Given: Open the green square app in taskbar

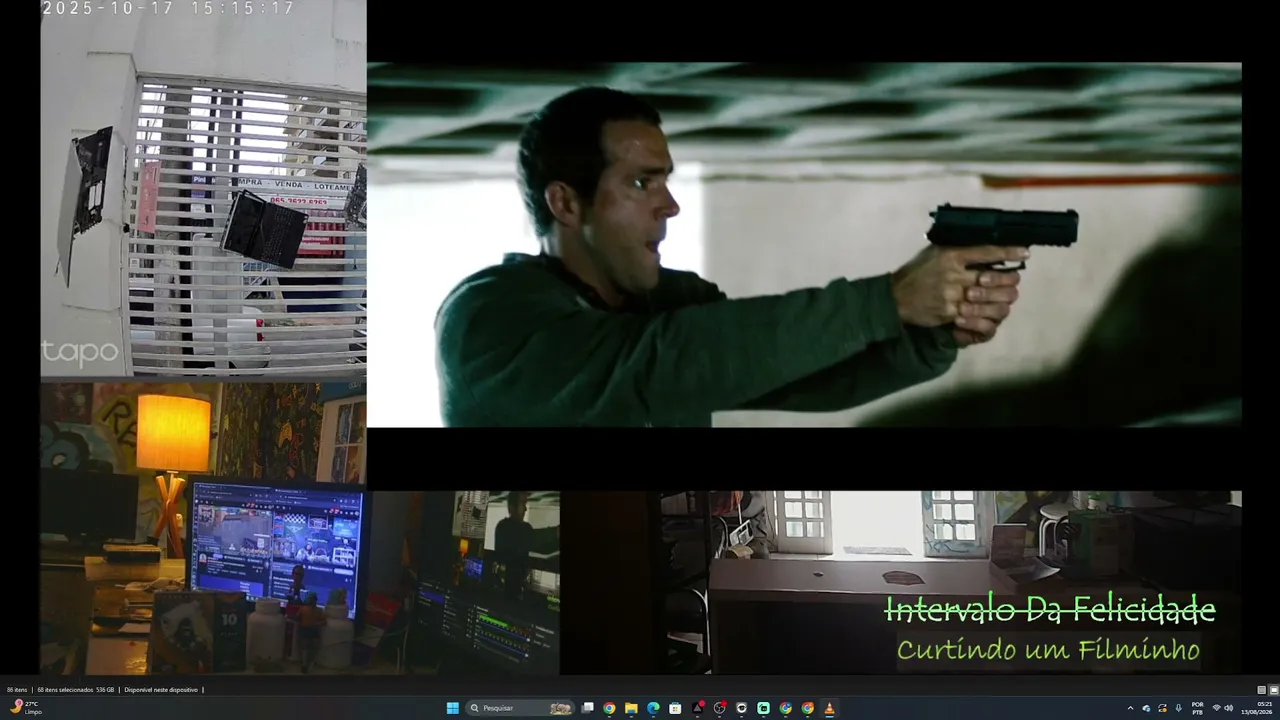Looking at the screenshot, I should tap(763, 708).
